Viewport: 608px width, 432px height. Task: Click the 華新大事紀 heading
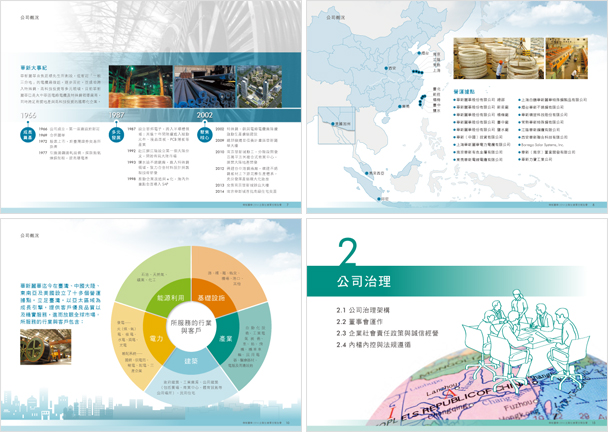click(34, 68)
